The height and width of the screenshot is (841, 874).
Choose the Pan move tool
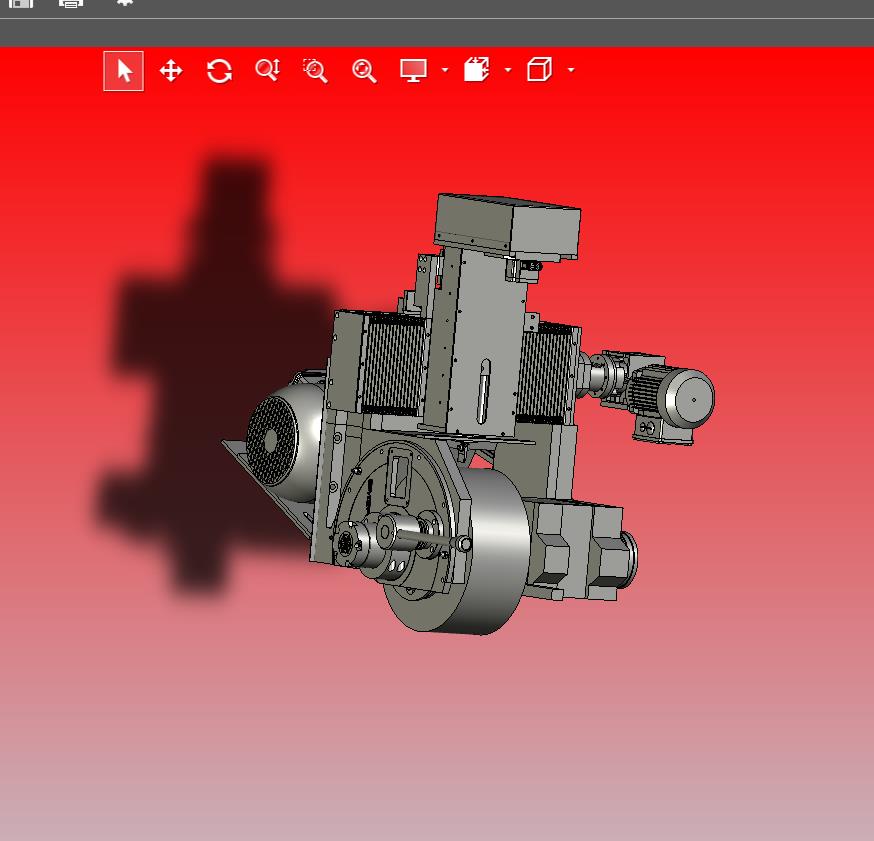pos(171,71)
